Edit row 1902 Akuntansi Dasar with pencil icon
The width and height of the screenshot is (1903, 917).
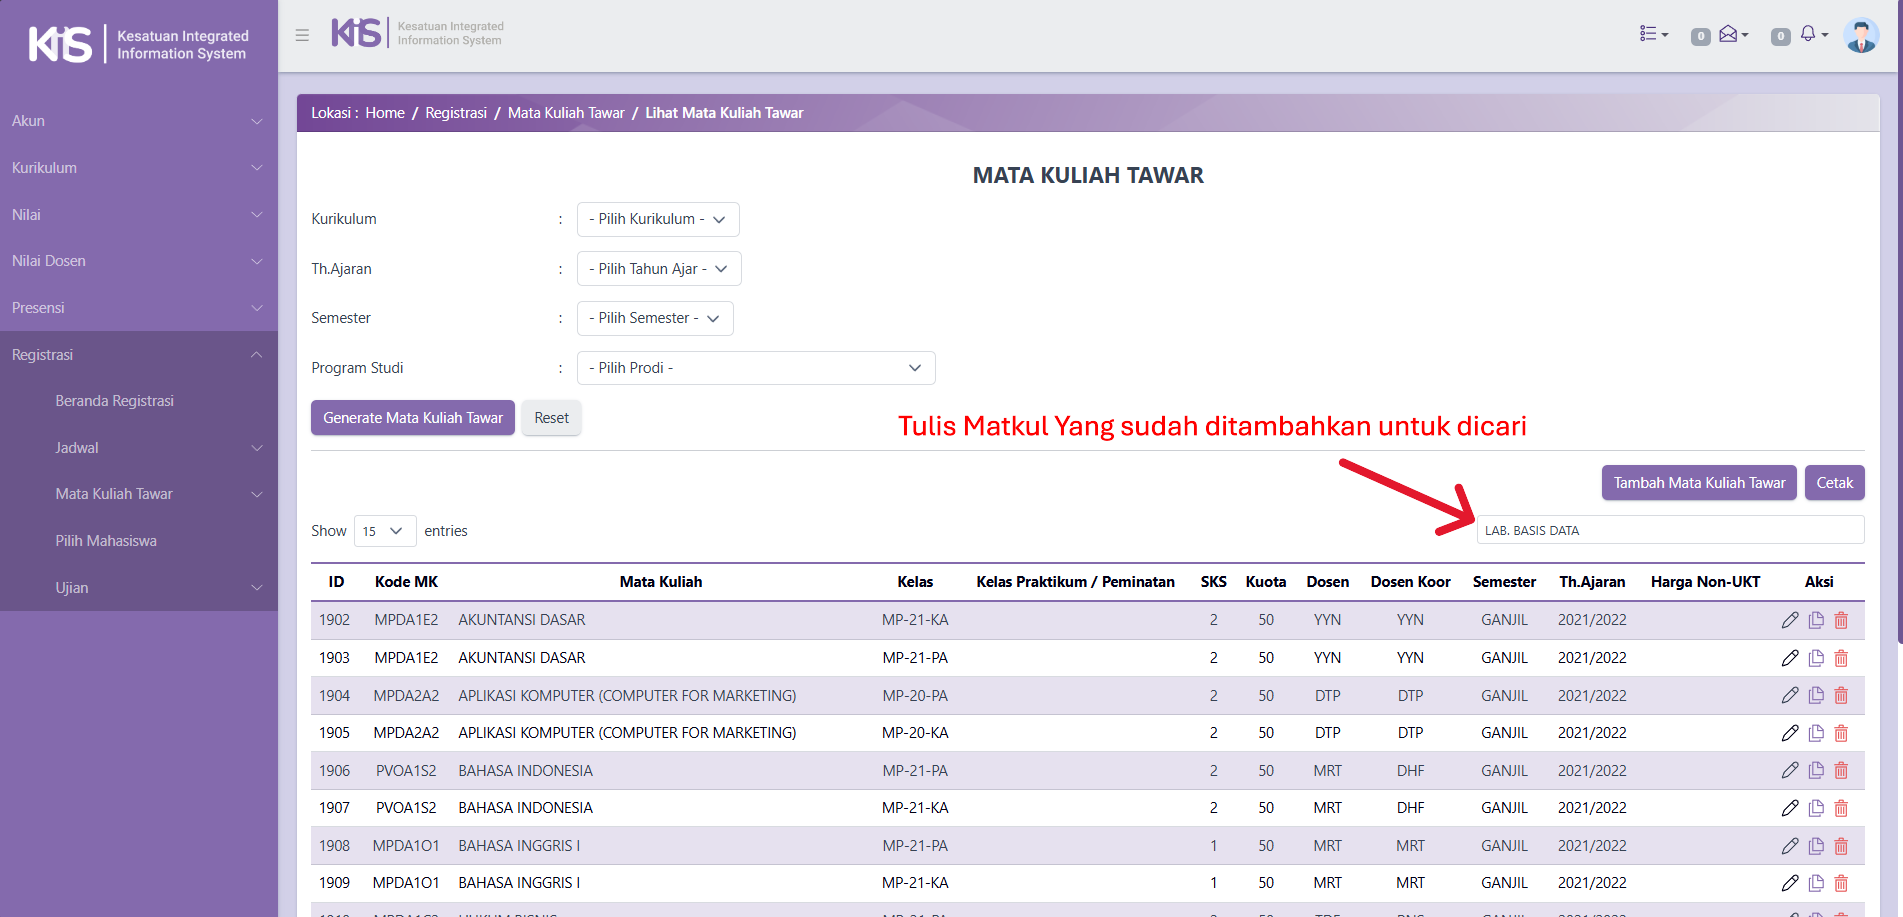click(1789, 620)
